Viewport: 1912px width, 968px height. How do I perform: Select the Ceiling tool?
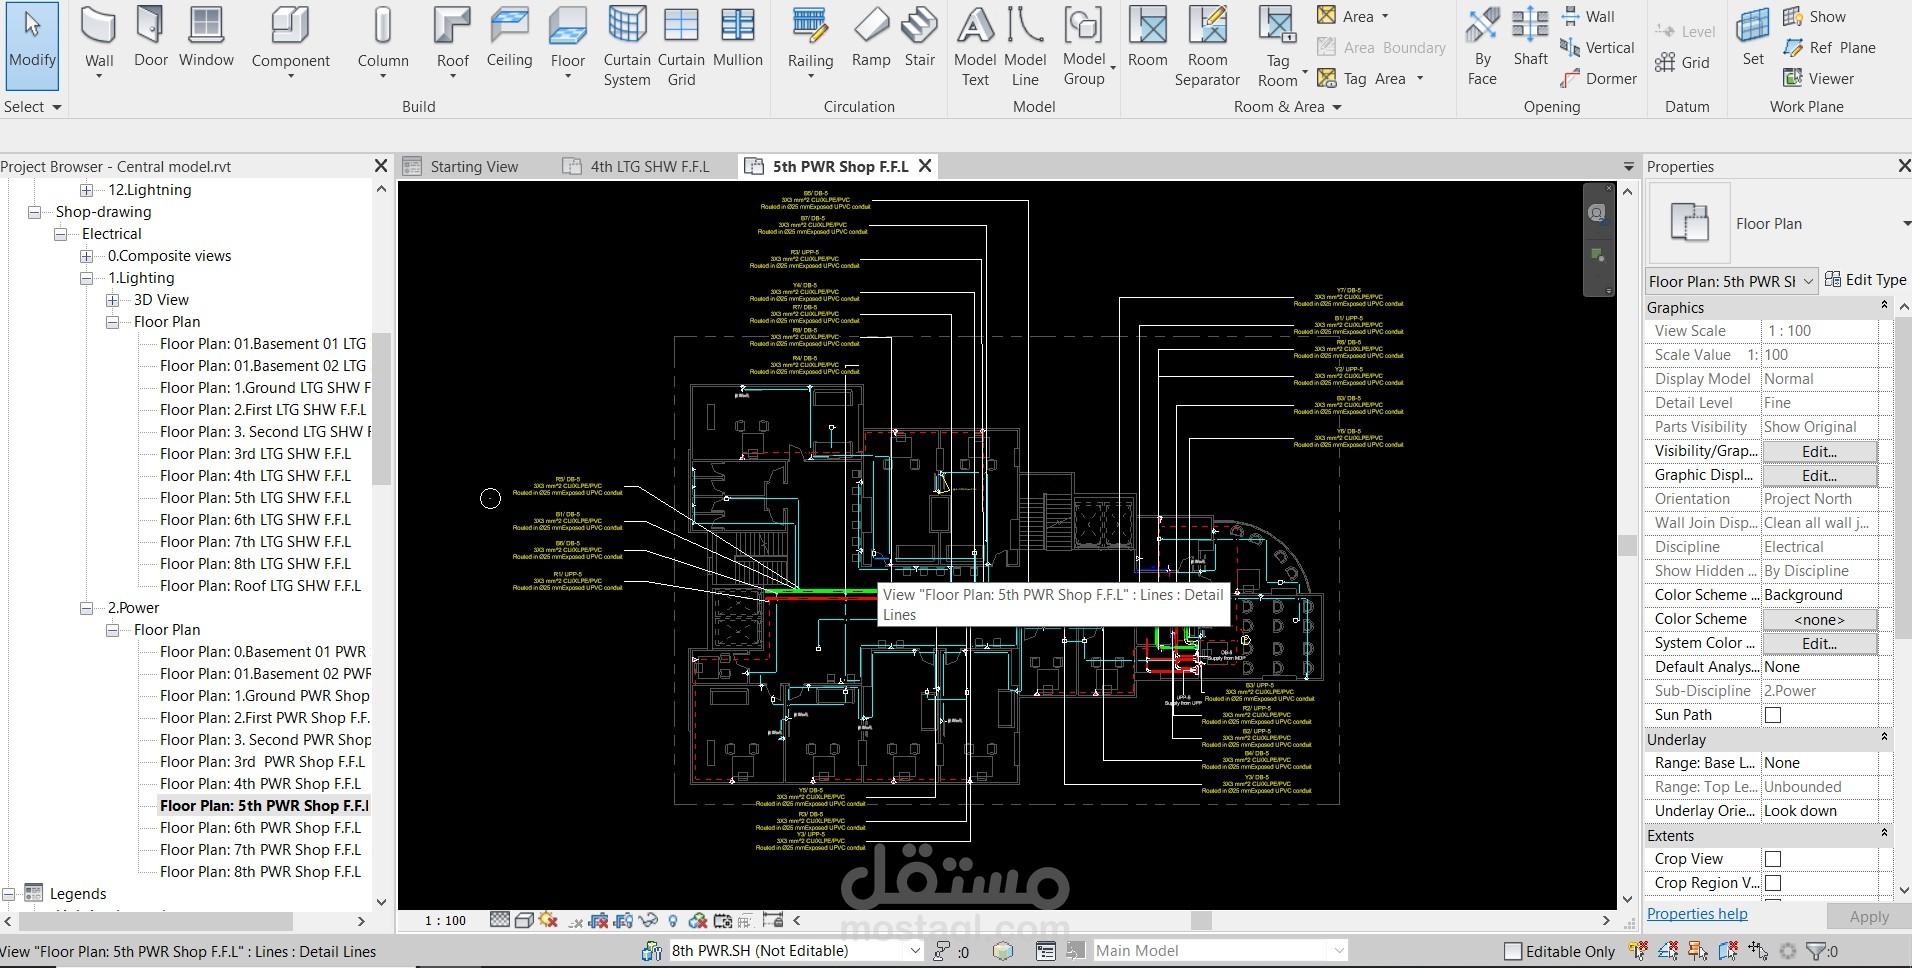pyautogui.click(x=509, y=38)
